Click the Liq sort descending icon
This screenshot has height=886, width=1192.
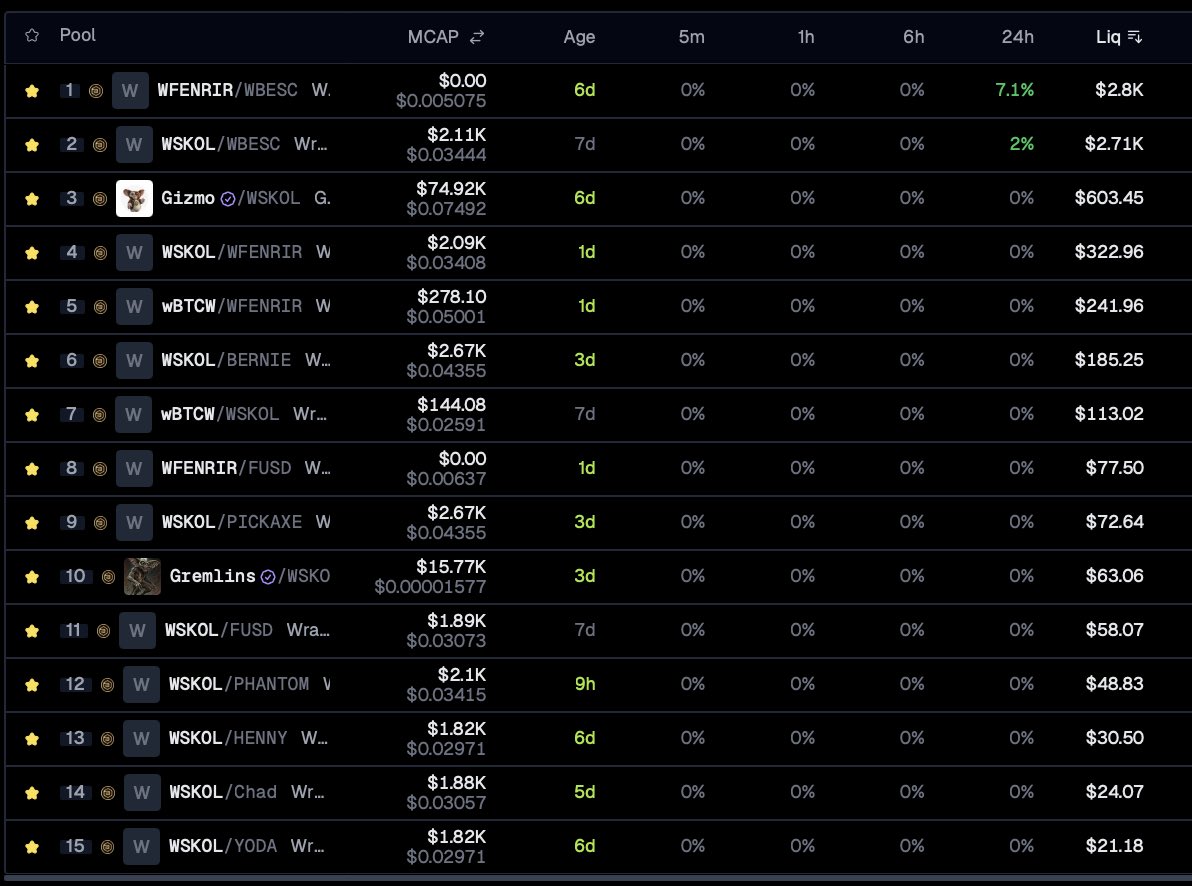[1135, 37]
